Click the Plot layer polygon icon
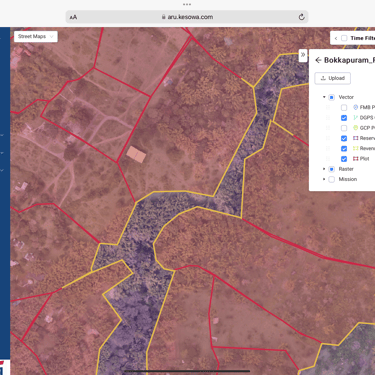 [355, 159]
